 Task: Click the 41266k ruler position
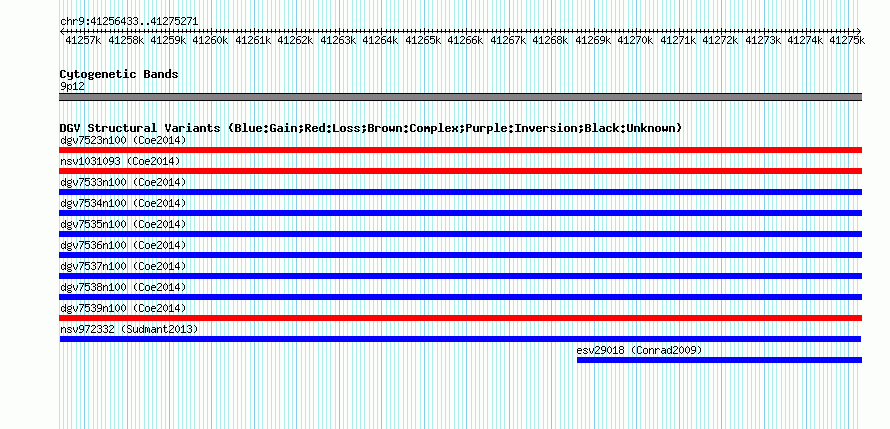click(x=465, y=40)
